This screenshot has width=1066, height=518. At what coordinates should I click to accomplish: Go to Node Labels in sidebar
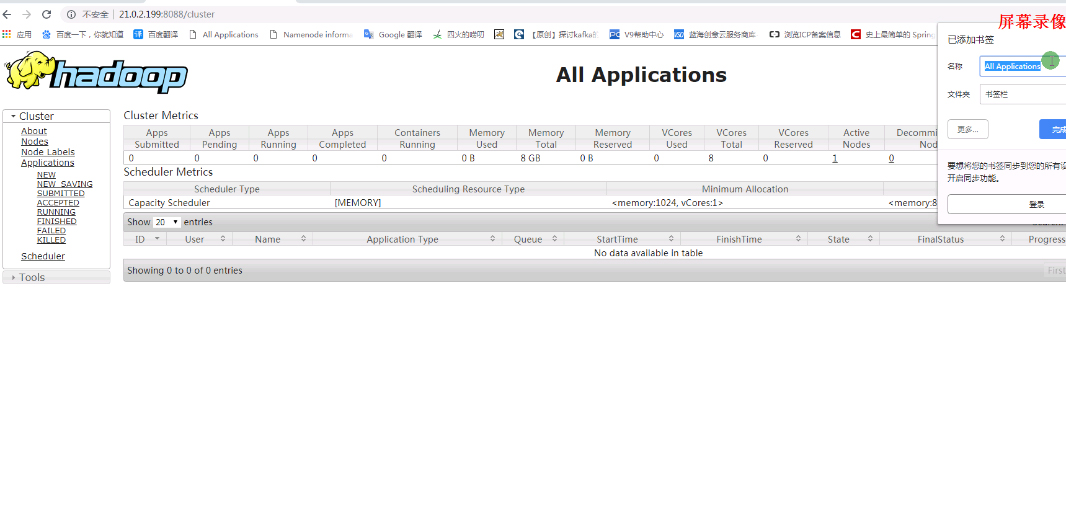point(48,152)
